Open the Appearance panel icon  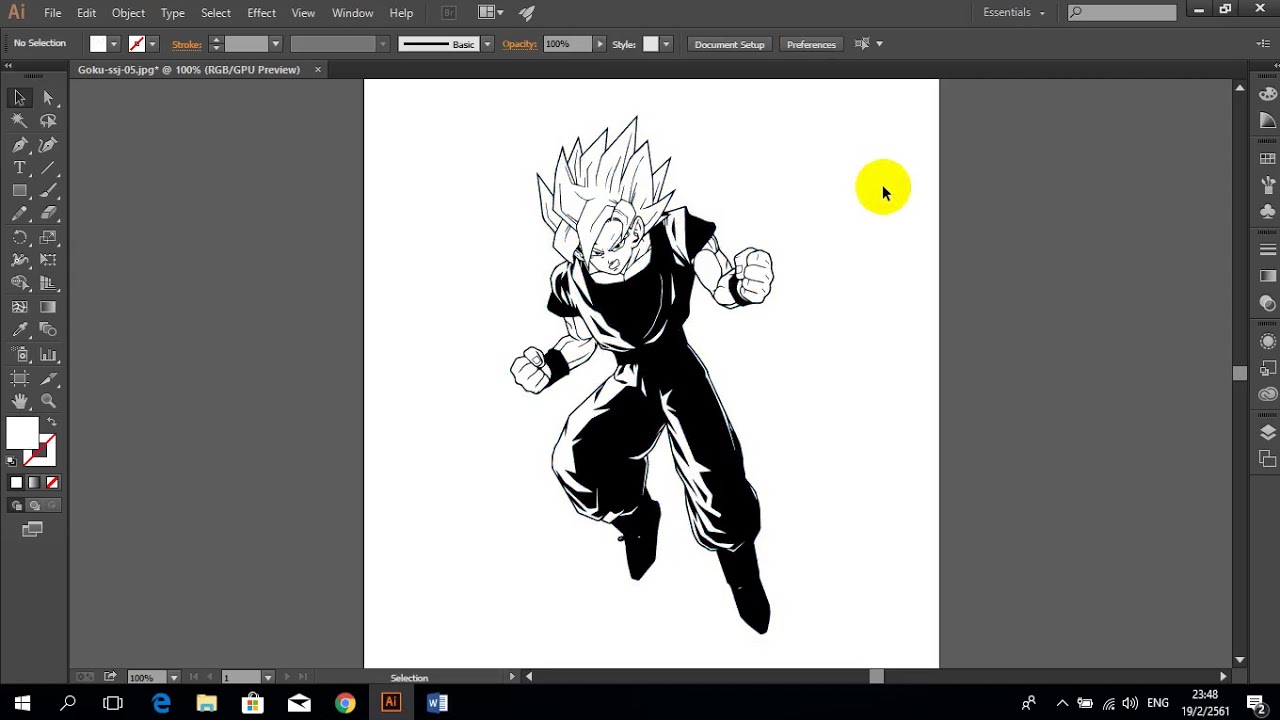pos(1268,341)
